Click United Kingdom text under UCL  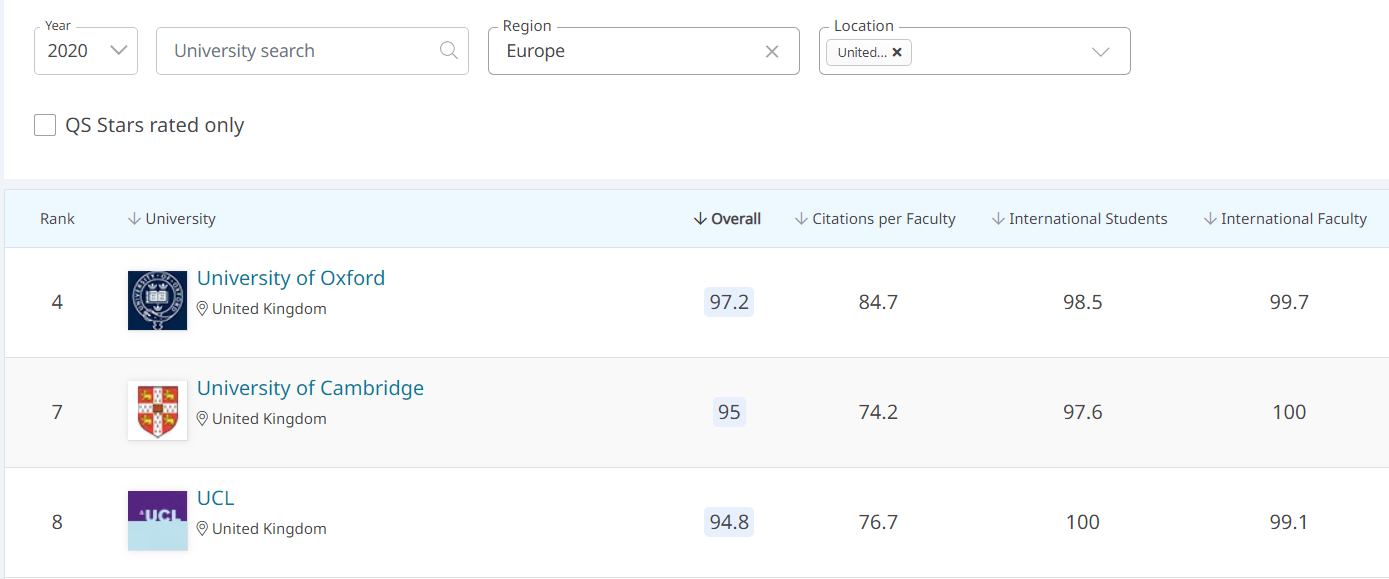tap(269, 529)
